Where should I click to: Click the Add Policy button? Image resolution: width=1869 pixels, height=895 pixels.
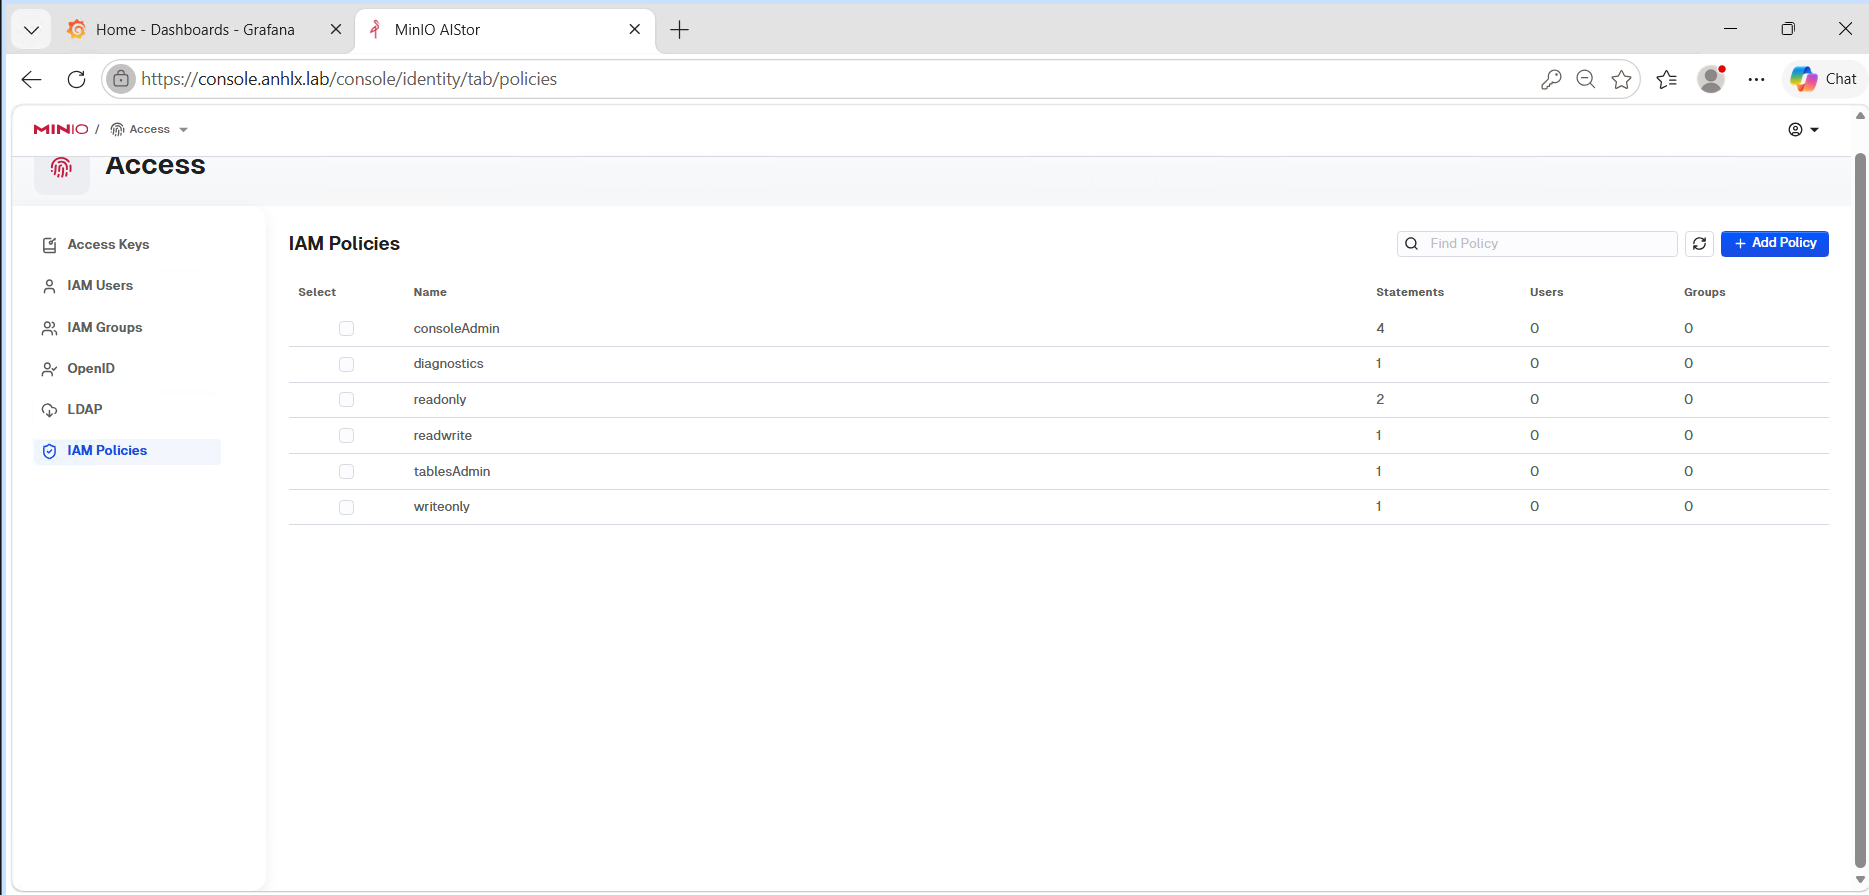tap(1774, 243)
